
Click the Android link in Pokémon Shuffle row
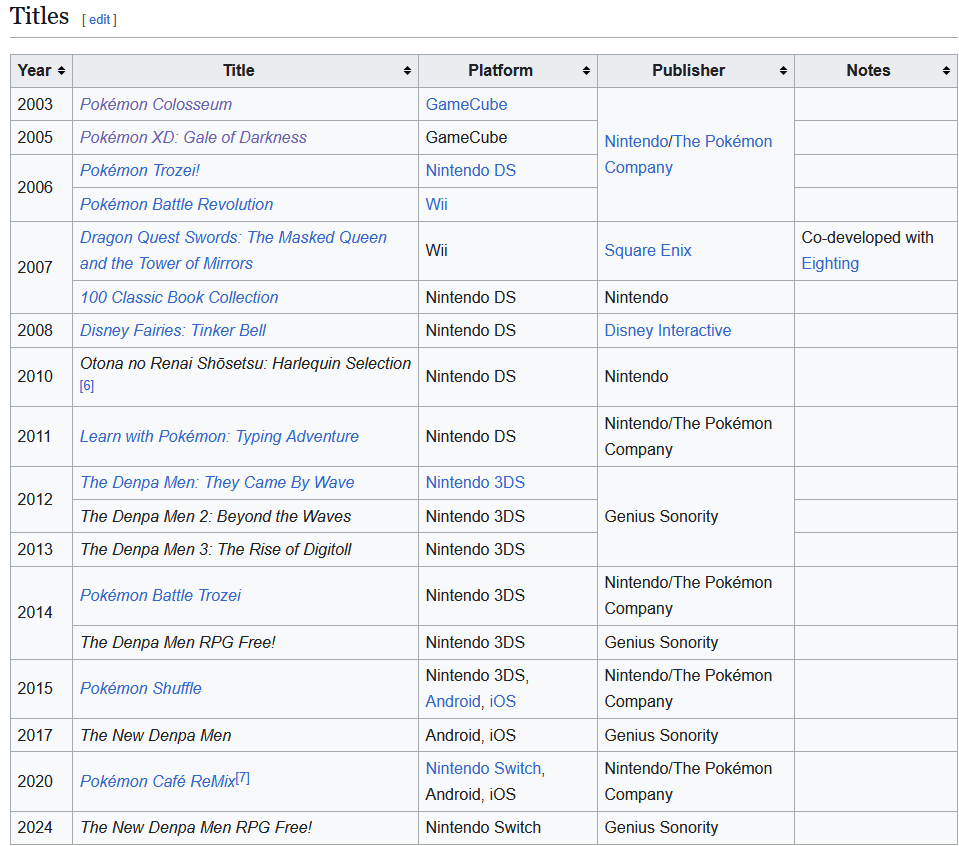click(453, 702)
